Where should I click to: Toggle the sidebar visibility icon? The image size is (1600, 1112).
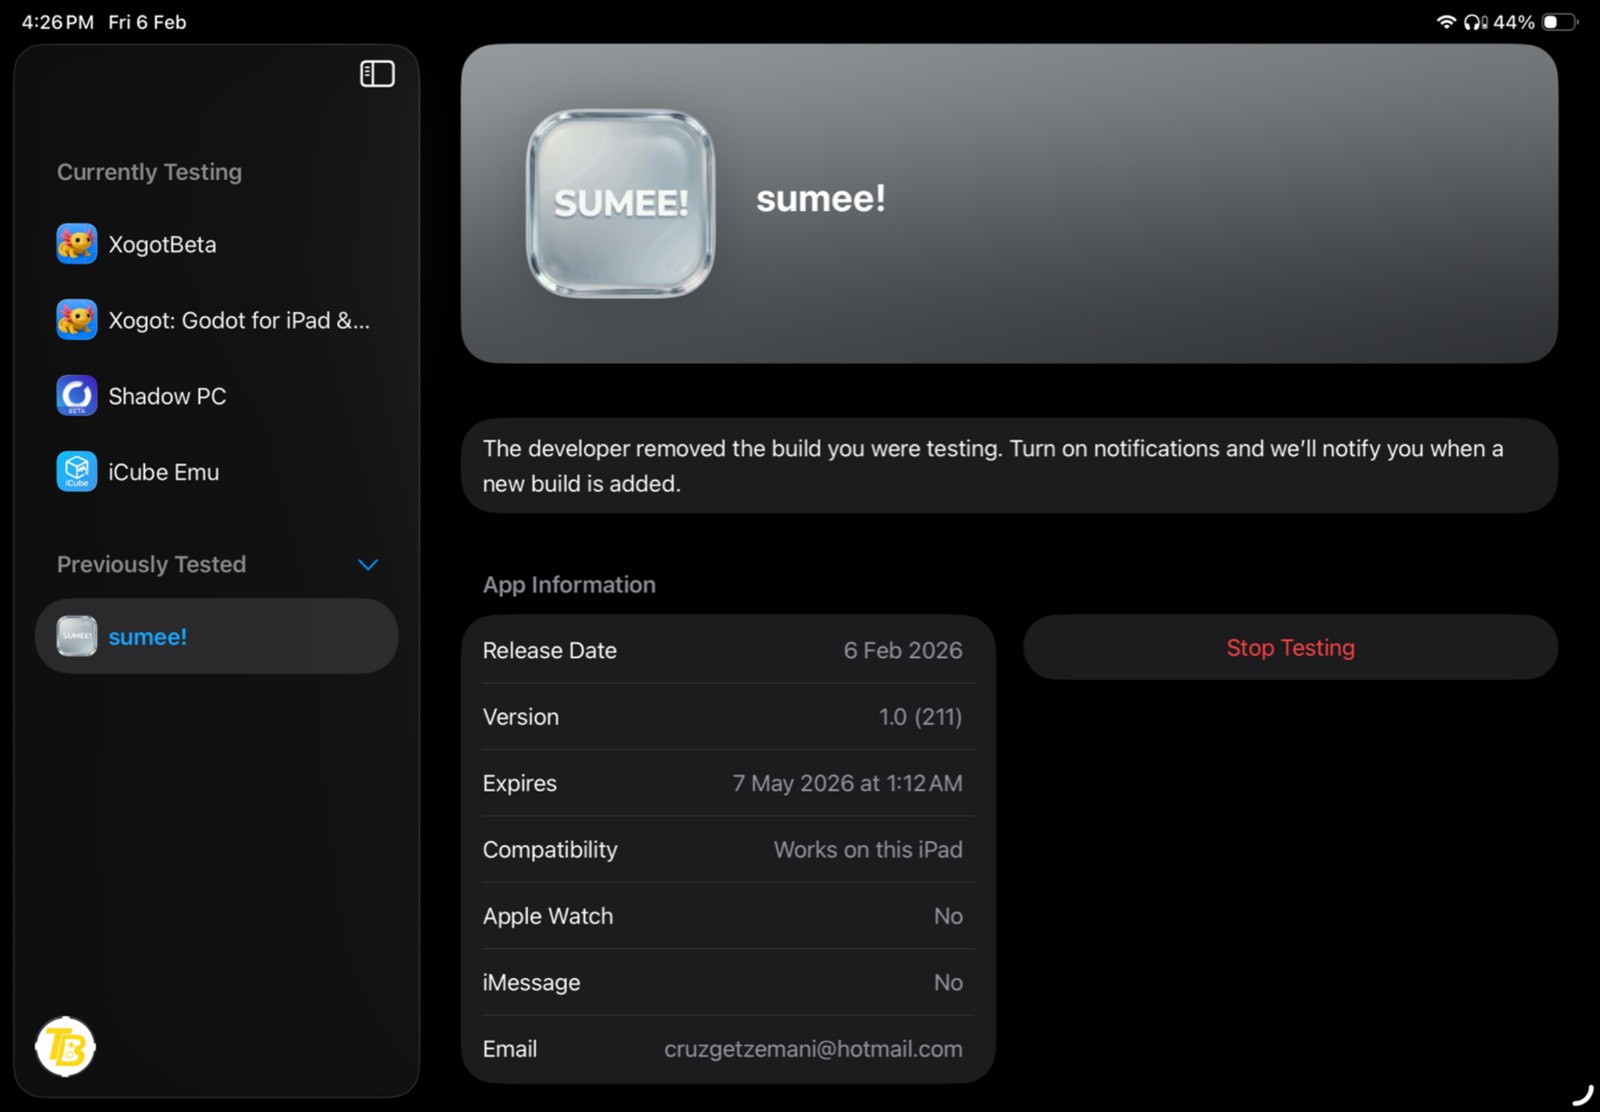point(377,74)
